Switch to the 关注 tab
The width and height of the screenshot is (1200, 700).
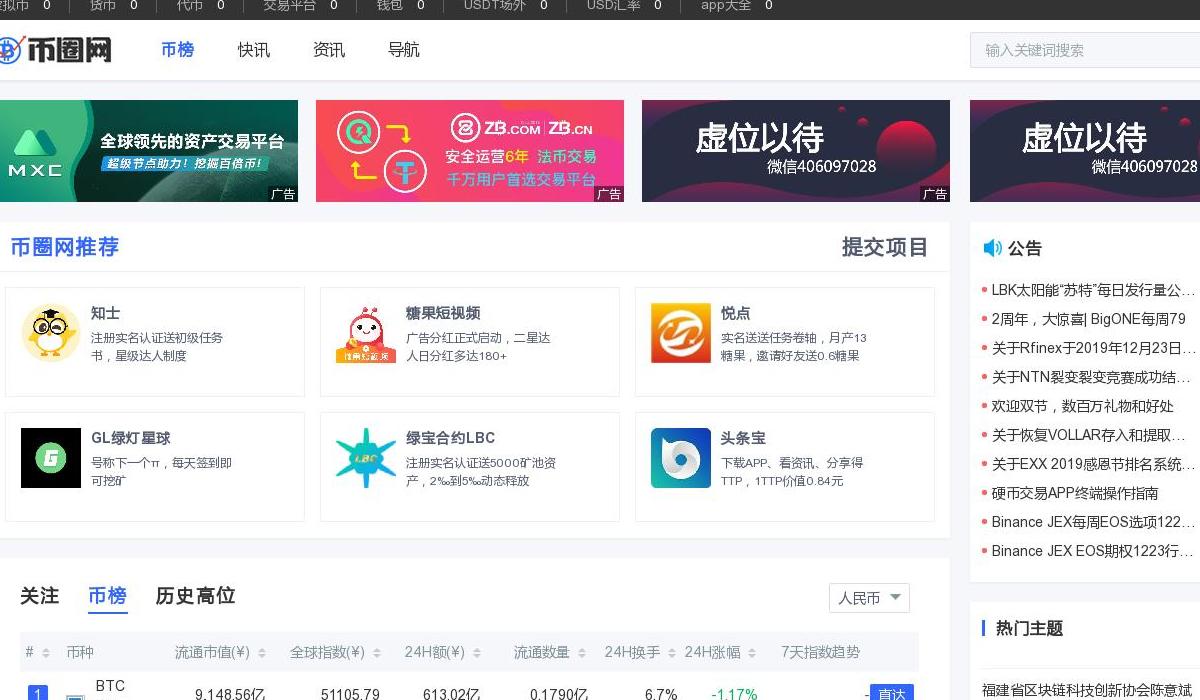point(40,596)
